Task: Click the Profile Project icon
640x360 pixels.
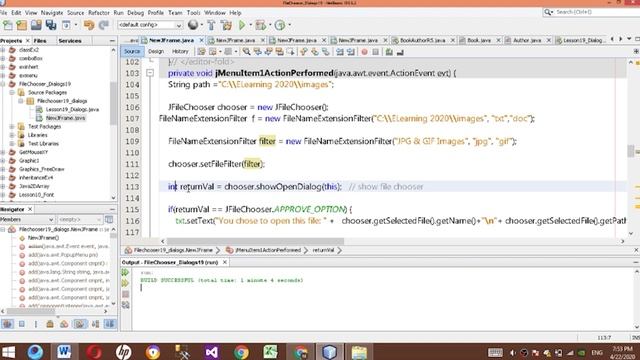Action: (280, 25)
